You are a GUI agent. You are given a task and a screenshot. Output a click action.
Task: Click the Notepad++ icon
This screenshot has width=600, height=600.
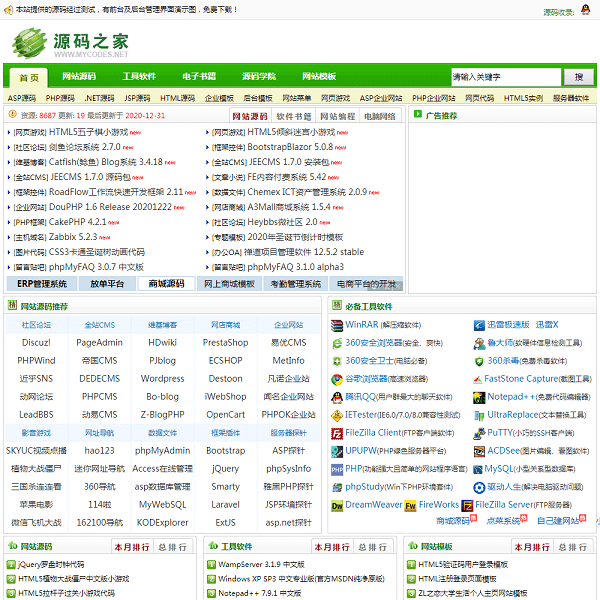pyautogui.click(x=479, y=398)
